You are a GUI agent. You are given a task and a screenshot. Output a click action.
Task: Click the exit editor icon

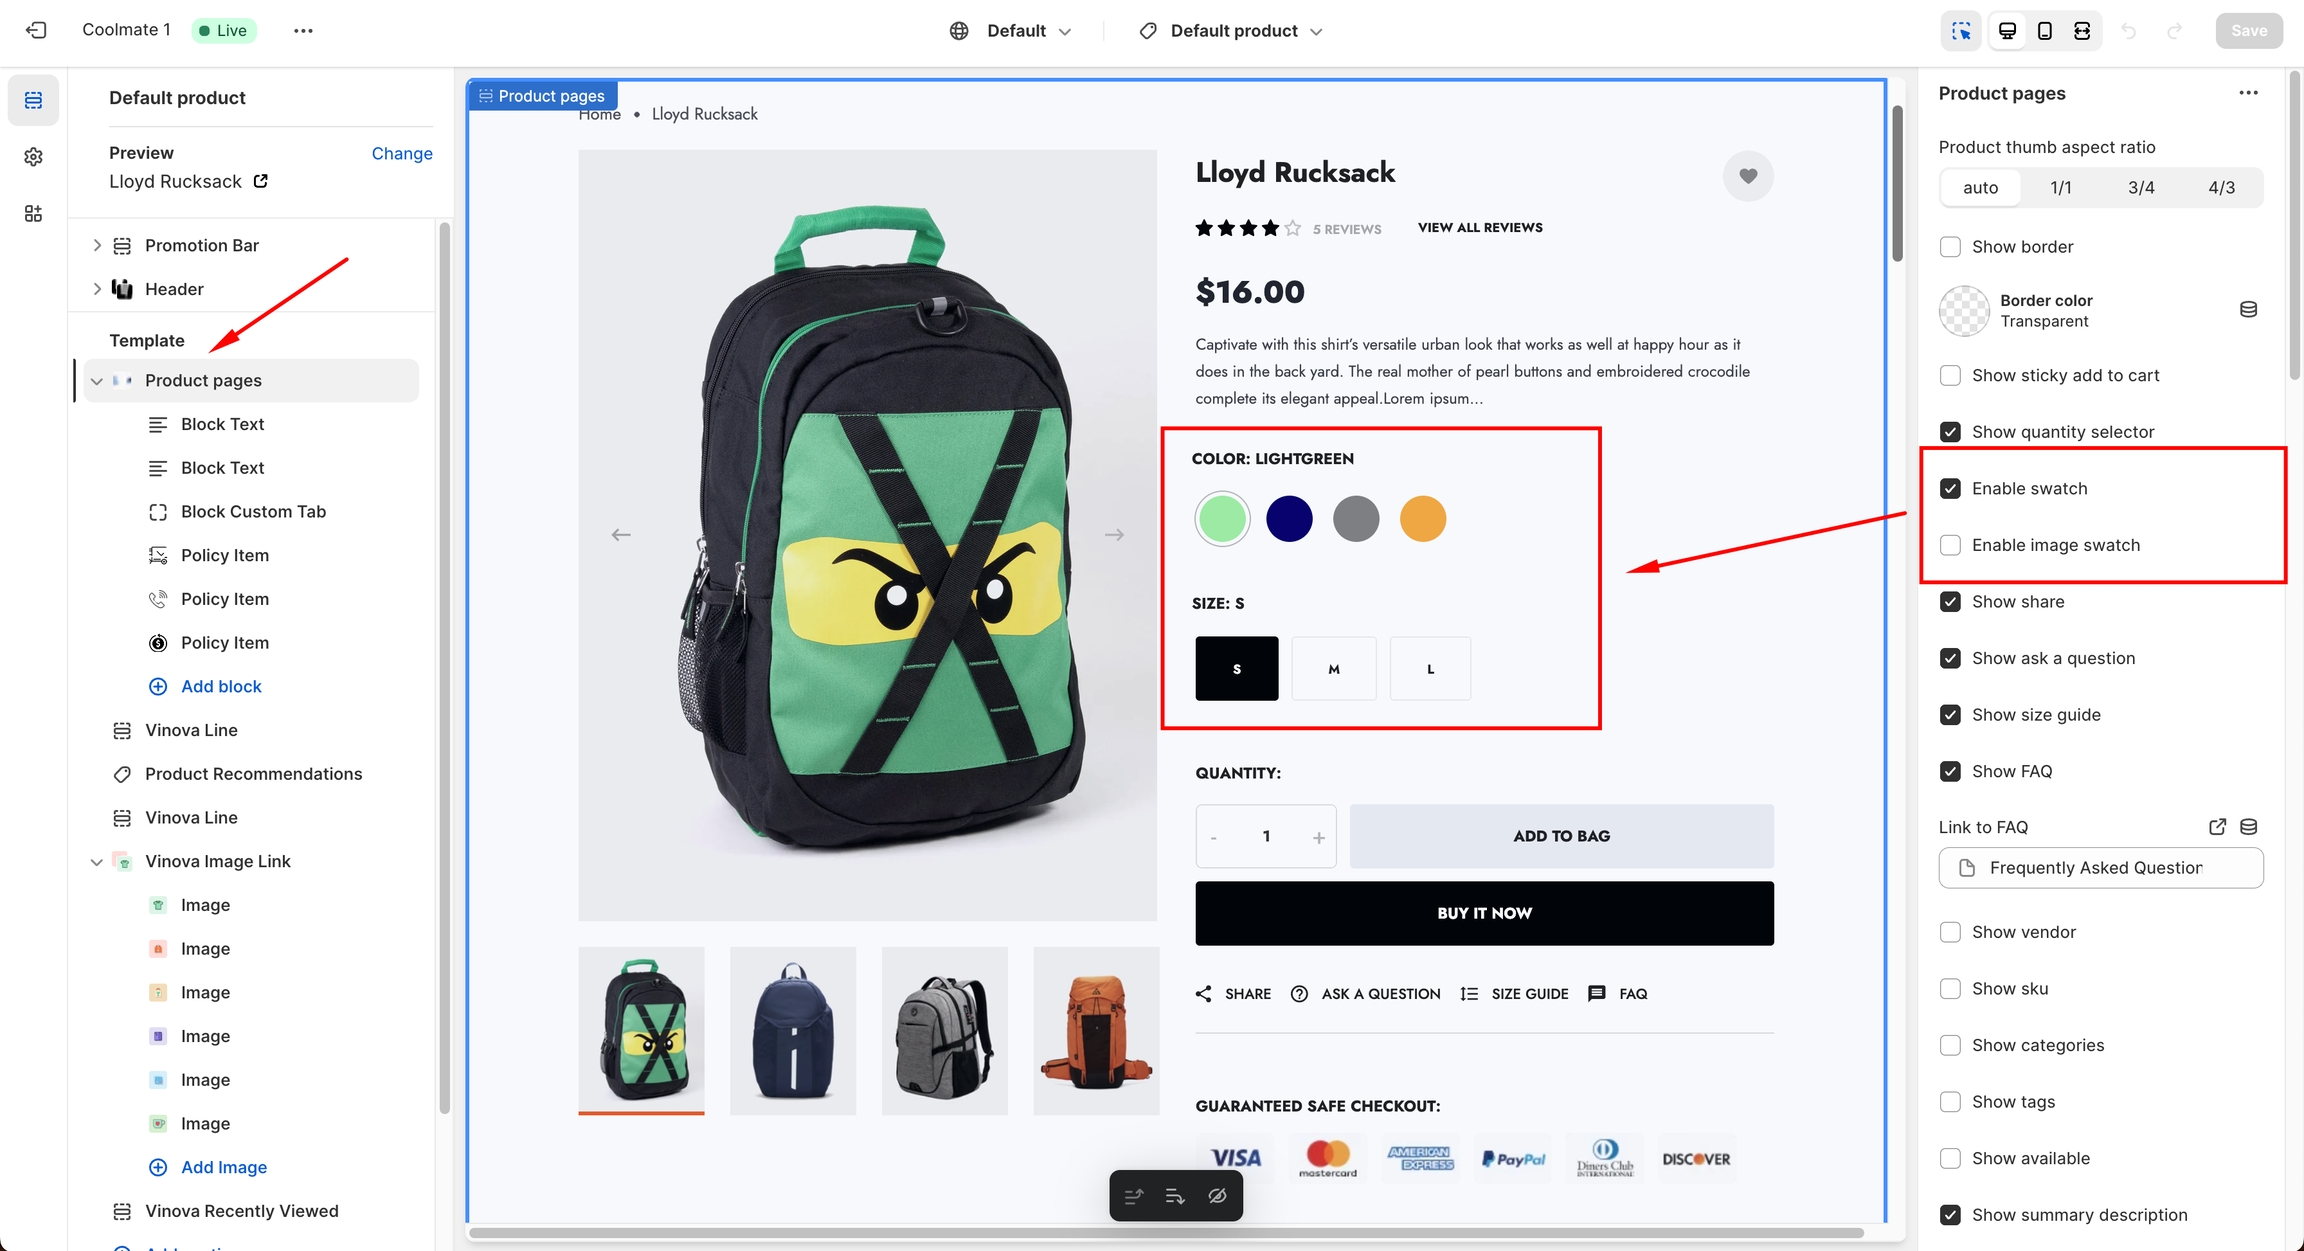pyautogui.click(x=36, y=30)
